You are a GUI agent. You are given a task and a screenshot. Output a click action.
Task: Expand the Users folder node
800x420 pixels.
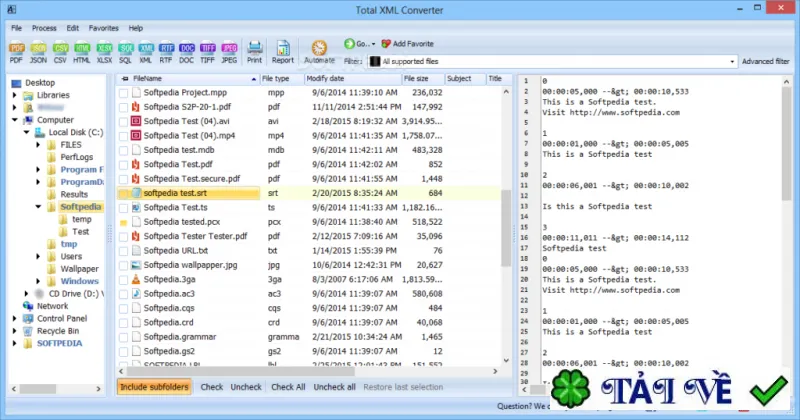pos(38,256)
